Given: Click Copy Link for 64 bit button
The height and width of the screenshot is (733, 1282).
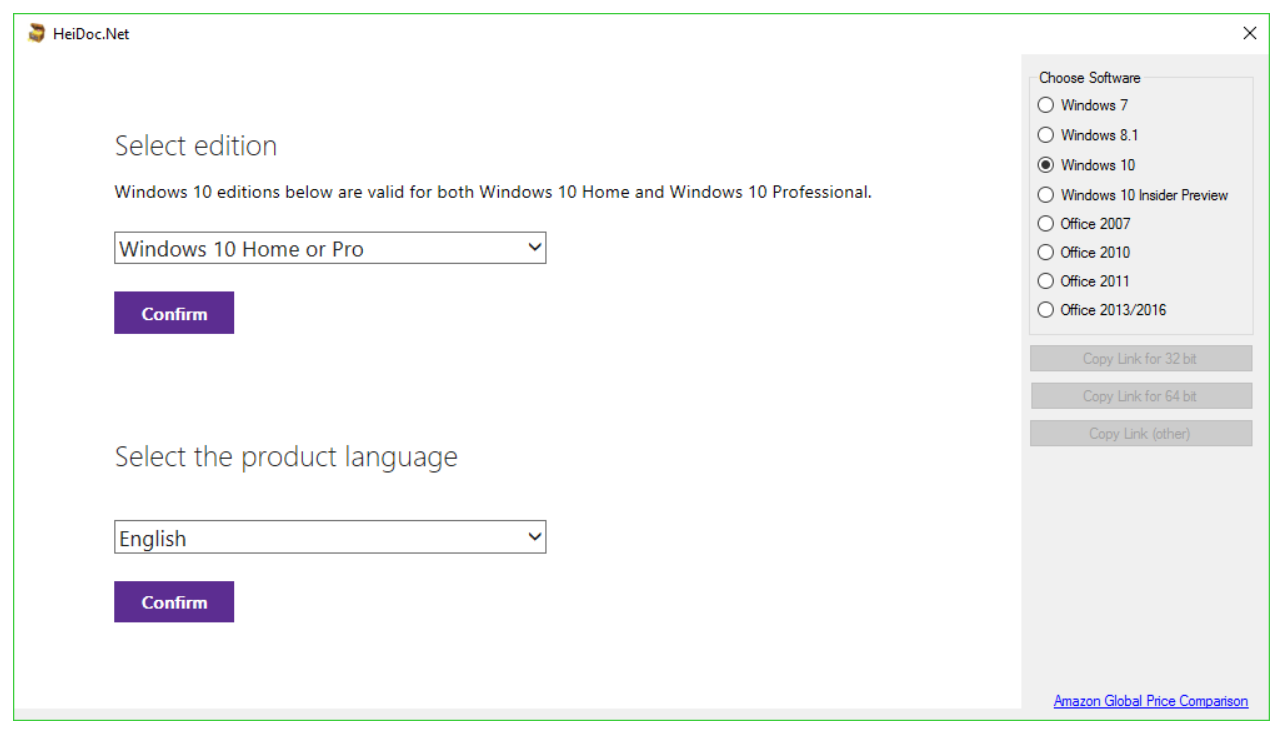Looking at the screenshot, I should coord(1140,396).
